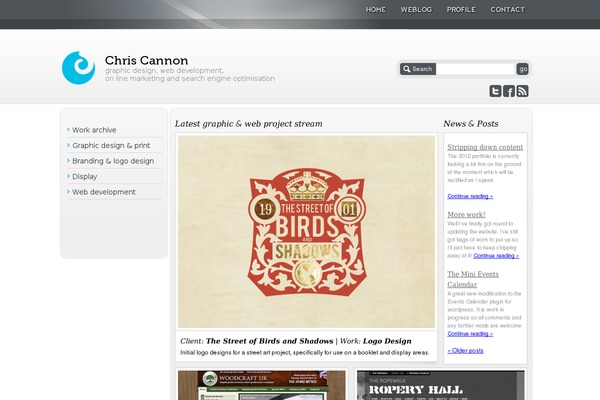
Task: Open the Street of Birds logo image
Action: coord(306,232)
